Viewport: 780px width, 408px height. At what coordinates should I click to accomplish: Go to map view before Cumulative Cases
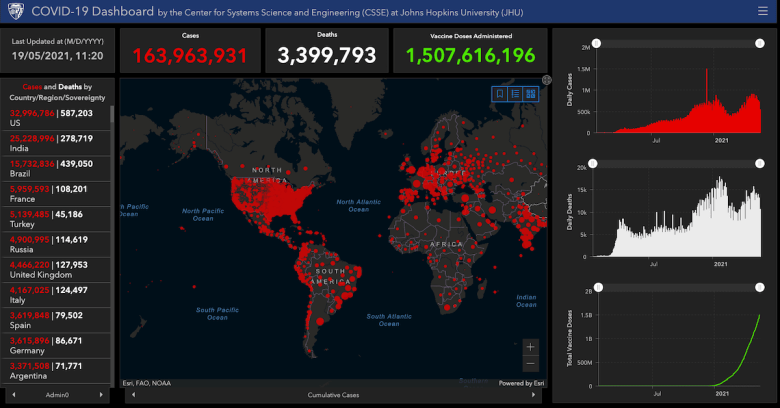tap(133, 395)
